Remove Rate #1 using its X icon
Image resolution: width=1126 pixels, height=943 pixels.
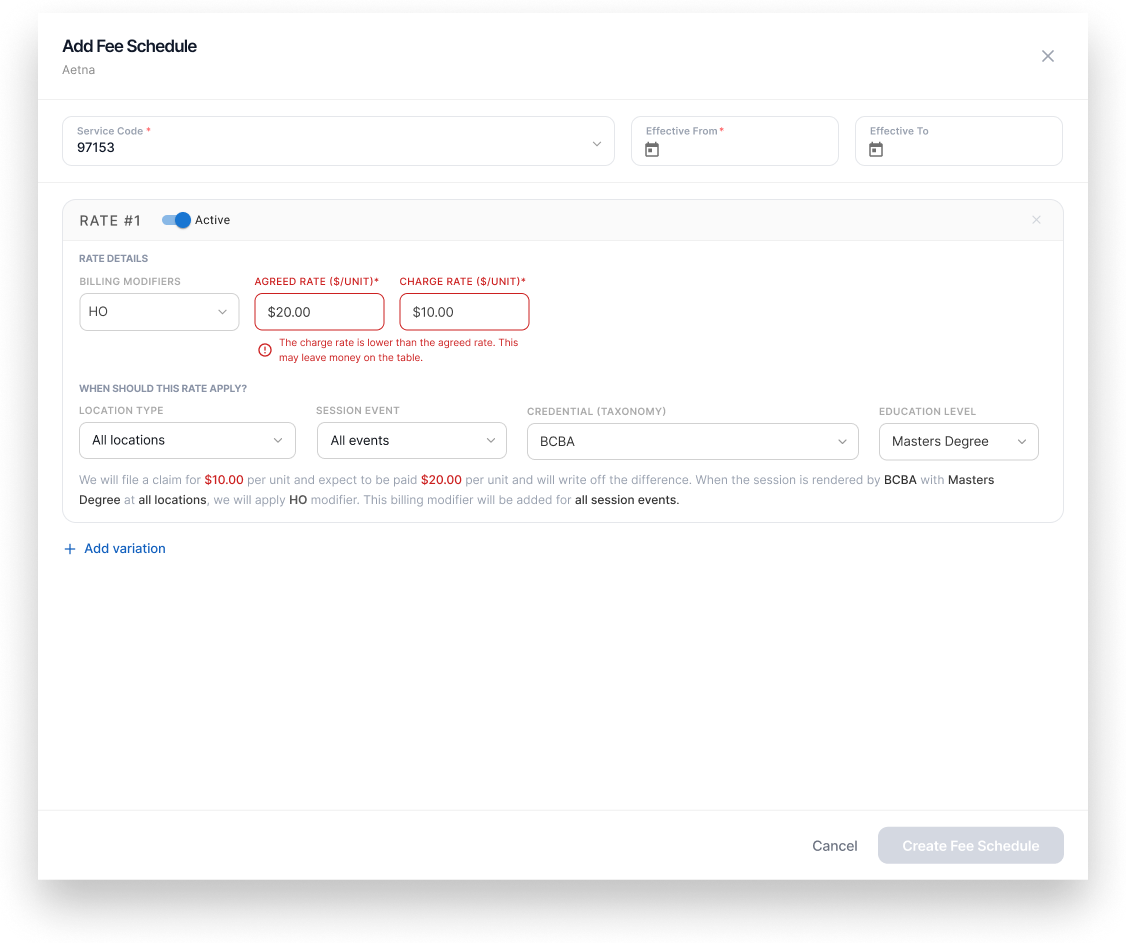pyautogui.click(x=1036, y=220)
